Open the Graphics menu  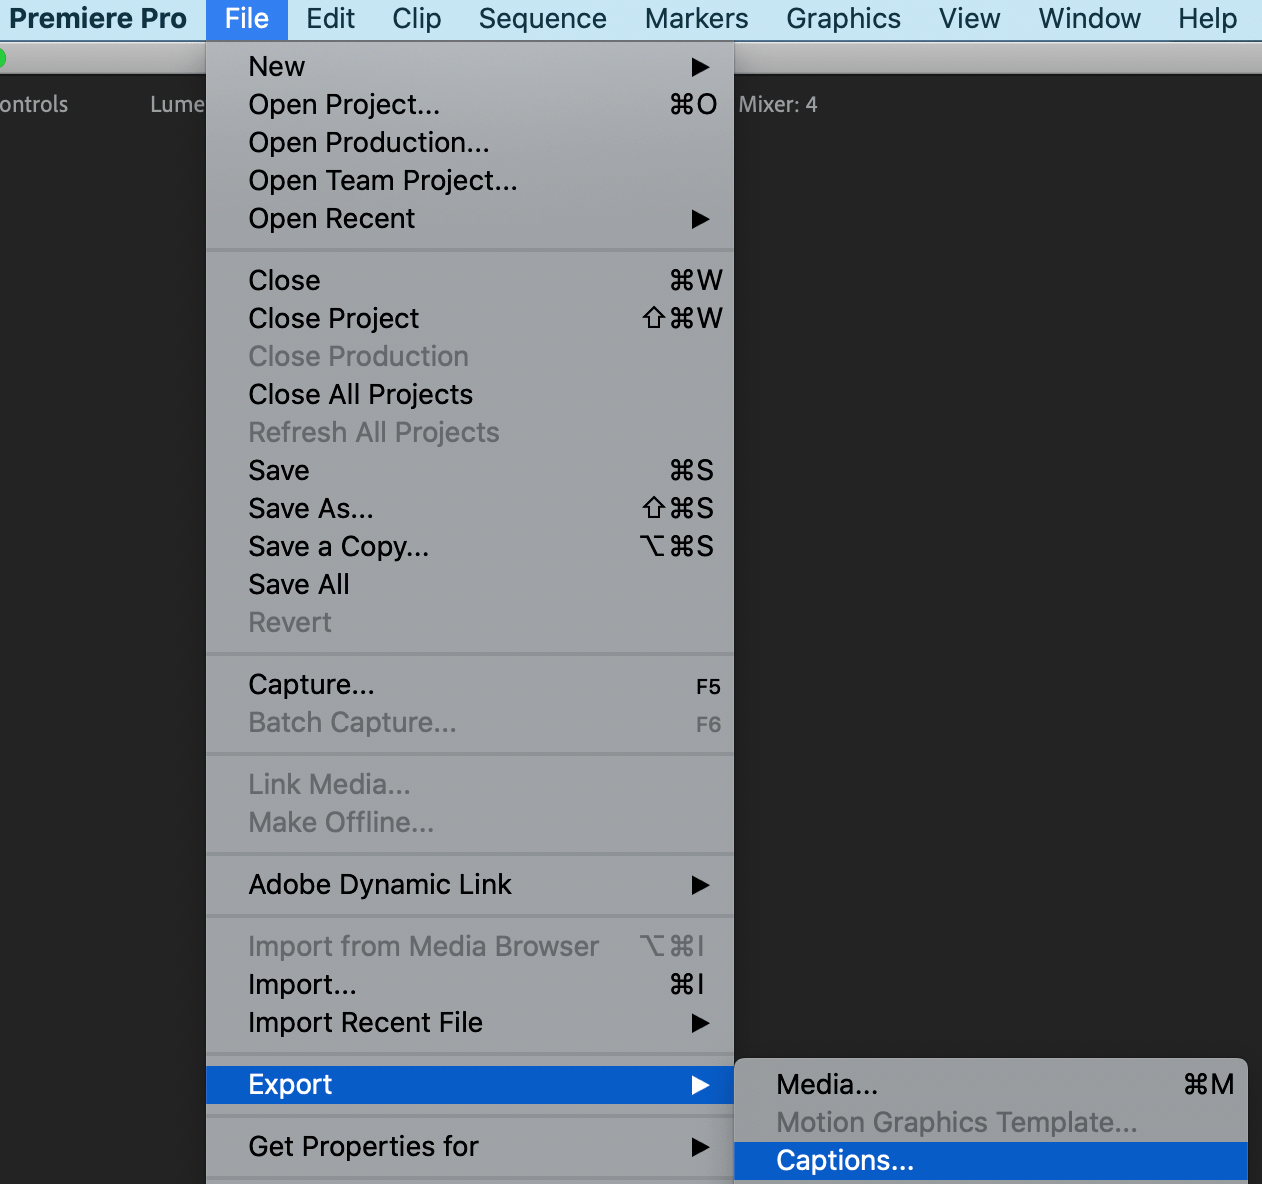coord(843,18)
